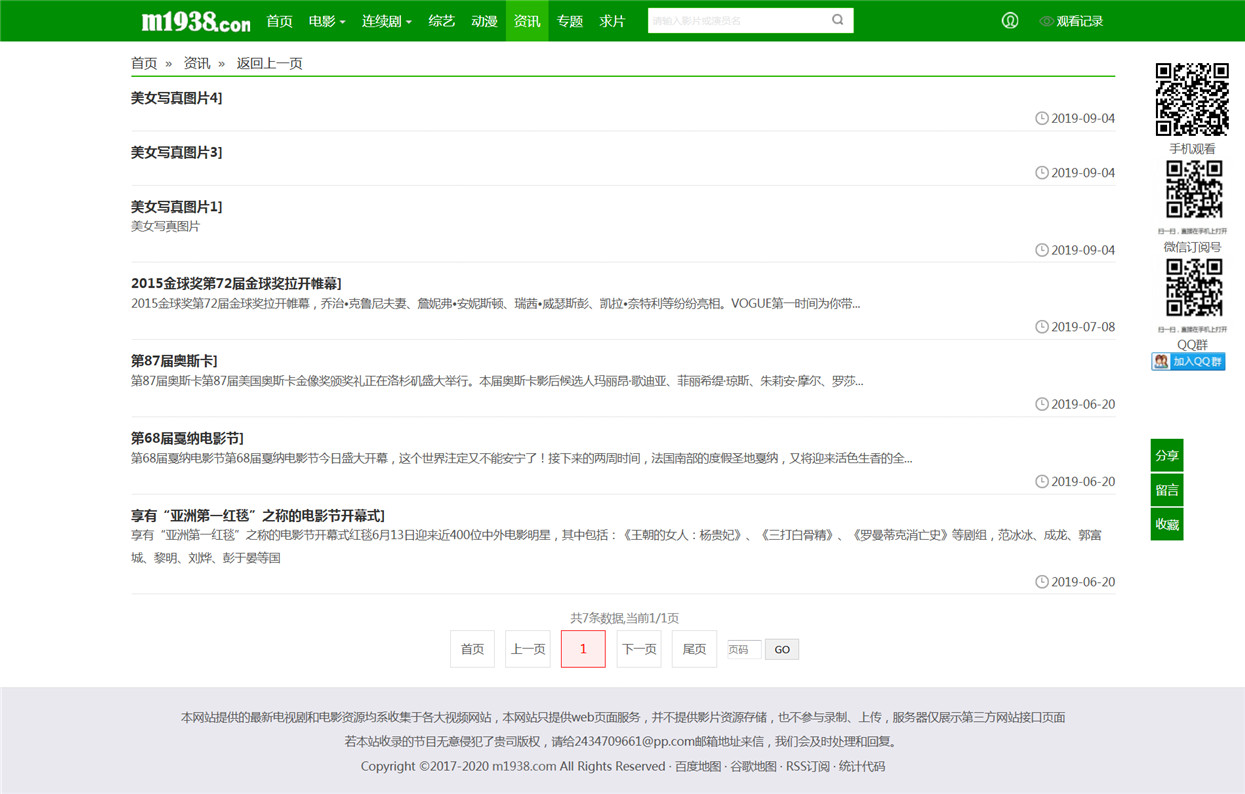This screenshot has width=1245, height=794.
Task: Click the m1938.com site logo
Action: click(x=196, y=21)
